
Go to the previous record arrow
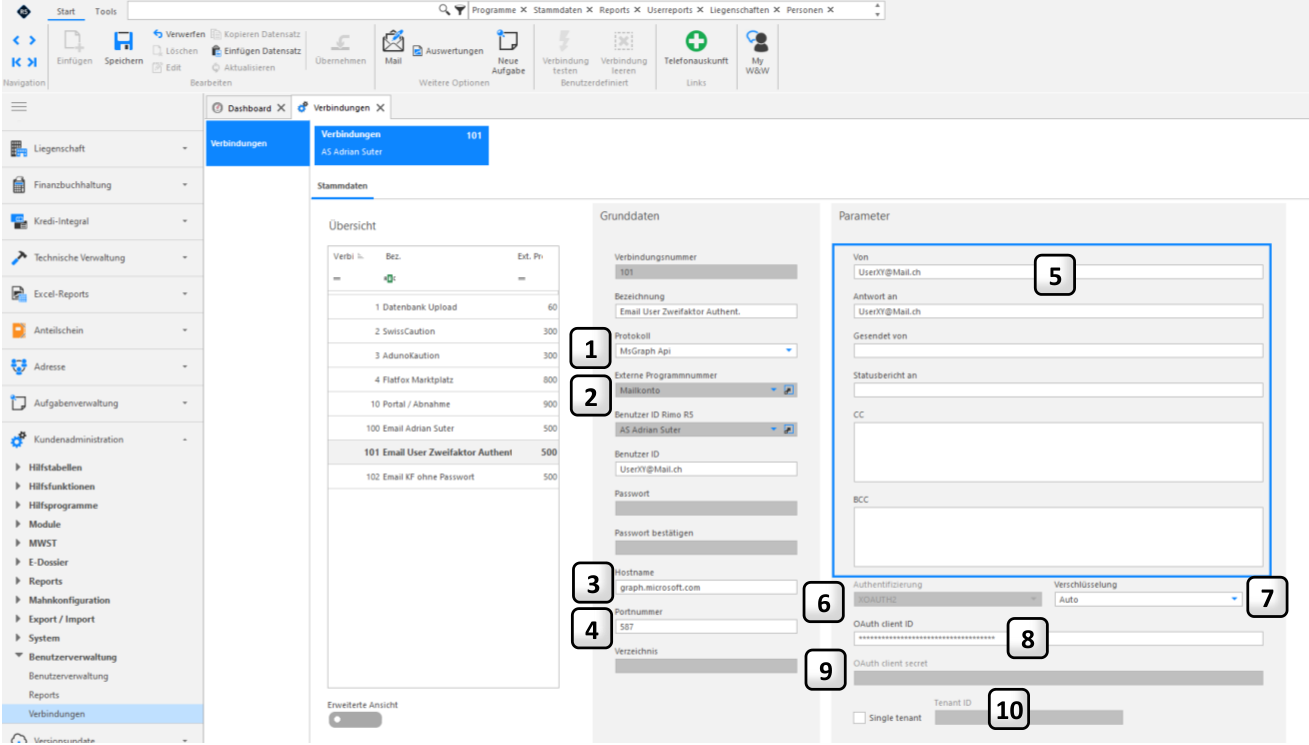point(17,40)
